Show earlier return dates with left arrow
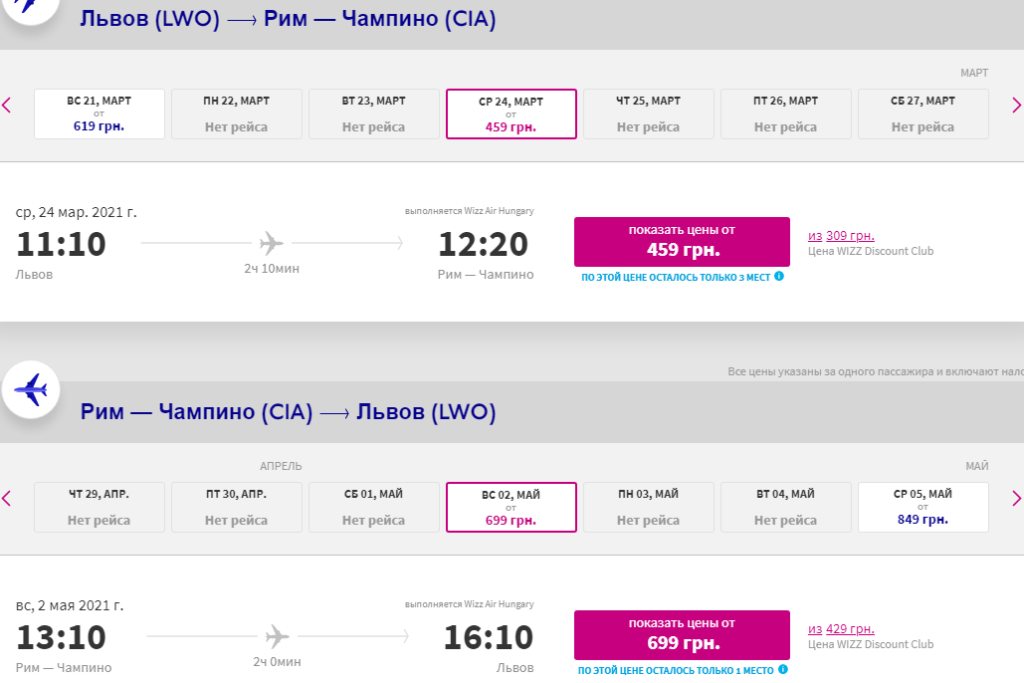Screen dimensions: 1024x683 click(x=7, y=499)
